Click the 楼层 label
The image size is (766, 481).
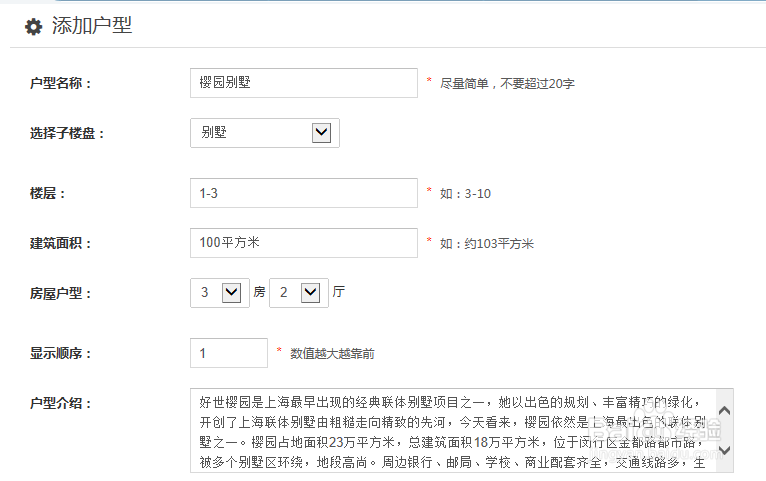point(47,193)
